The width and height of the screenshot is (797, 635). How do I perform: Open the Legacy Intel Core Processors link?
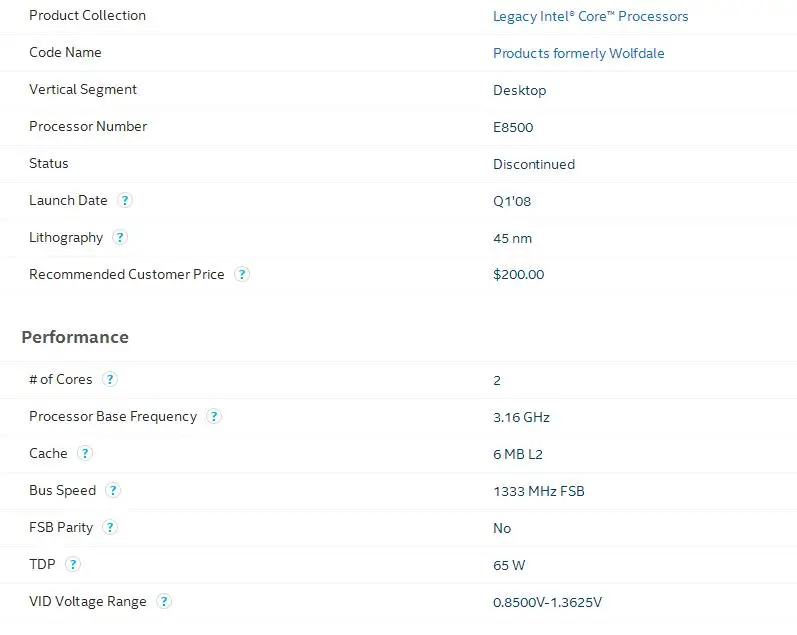tap(590, 16)
